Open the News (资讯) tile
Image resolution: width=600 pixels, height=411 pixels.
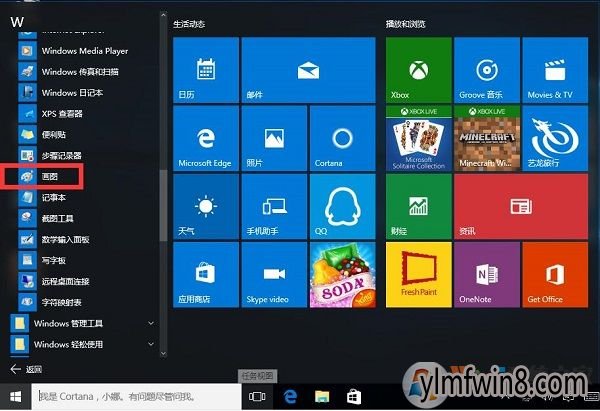[x=521, y=207]
